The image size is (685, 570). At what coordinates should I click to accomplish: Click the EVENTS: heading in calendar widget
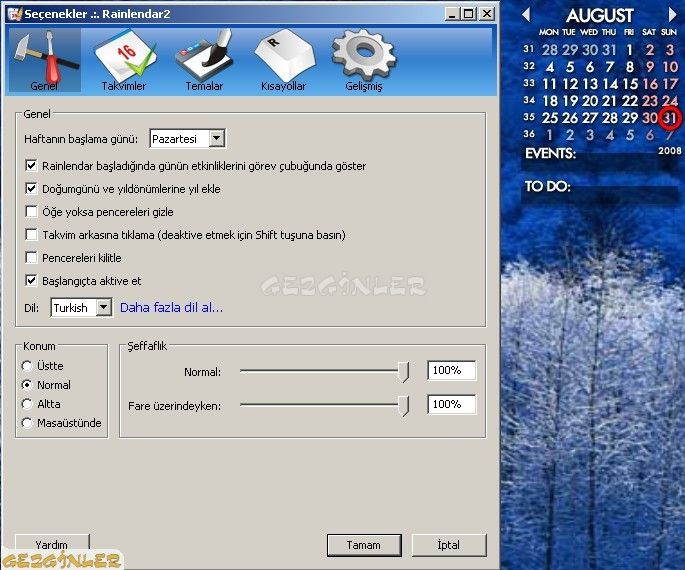[550, 153]
